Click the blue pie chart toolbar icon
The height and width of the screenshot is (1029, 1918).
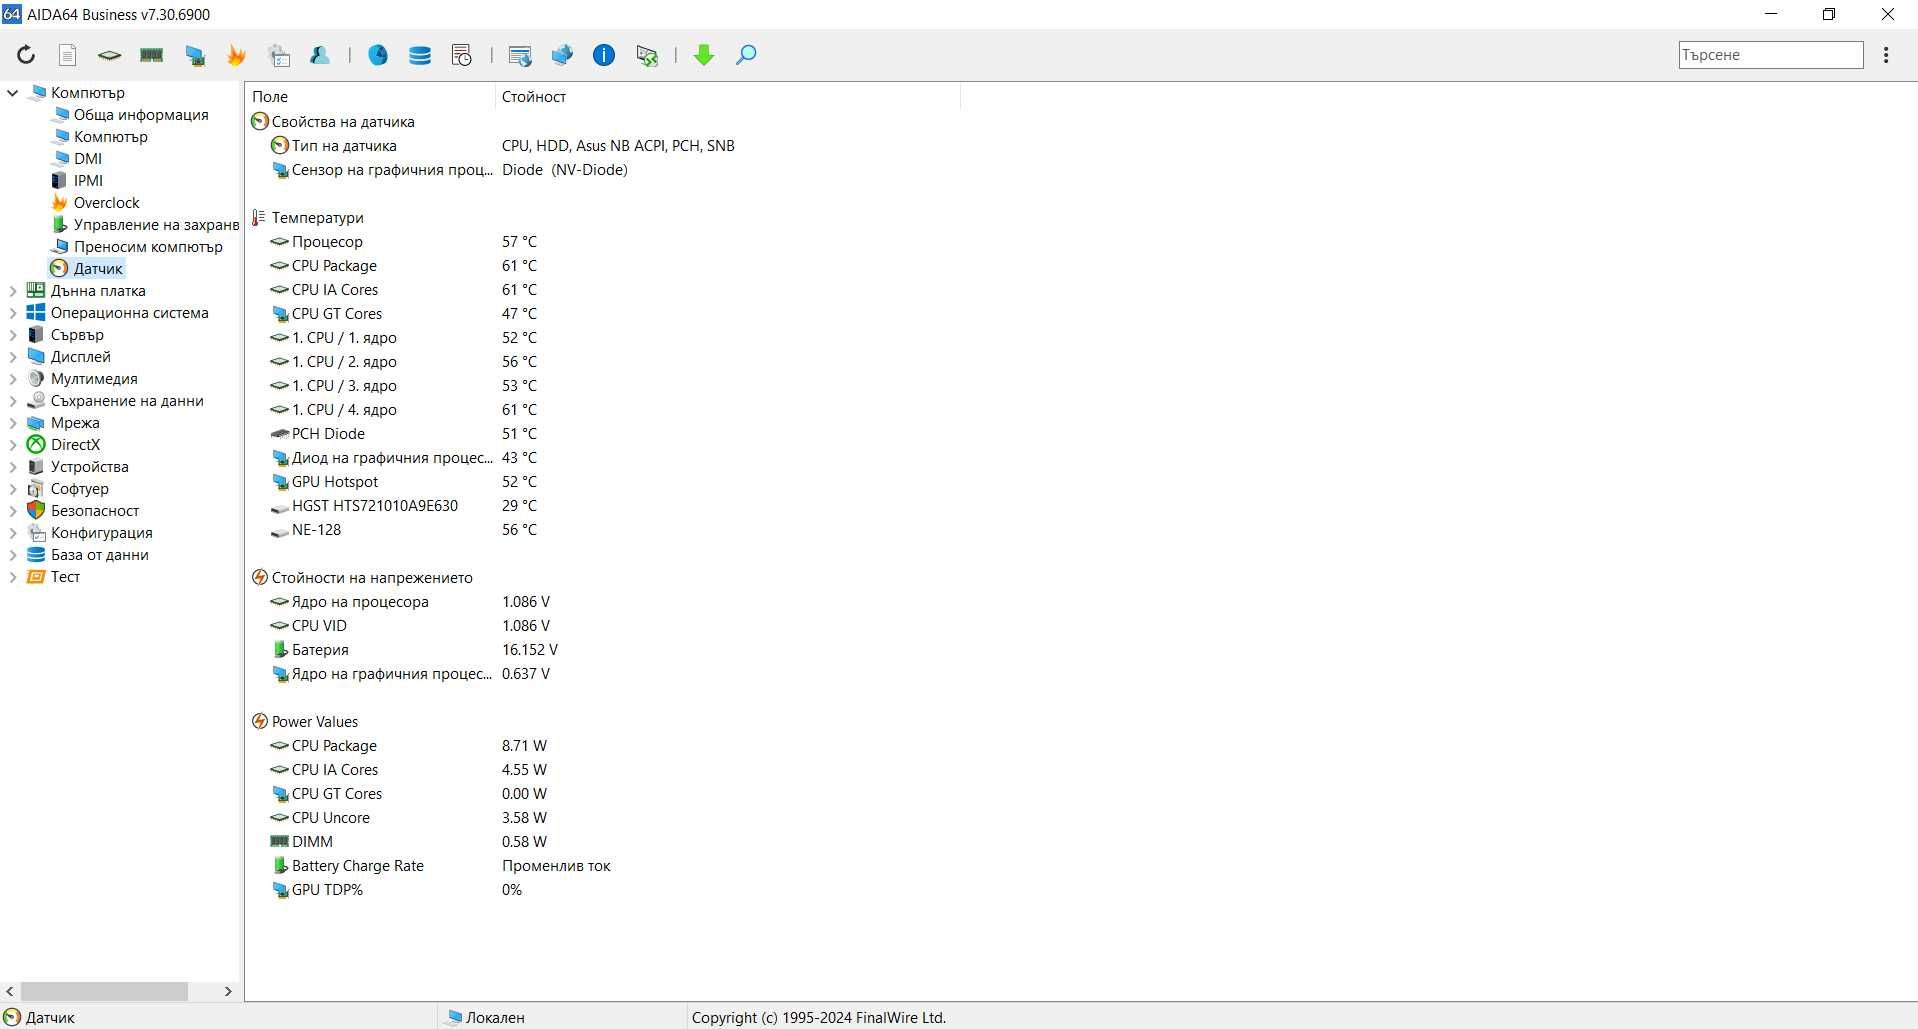pyautogui.click(x=378, y=55)
